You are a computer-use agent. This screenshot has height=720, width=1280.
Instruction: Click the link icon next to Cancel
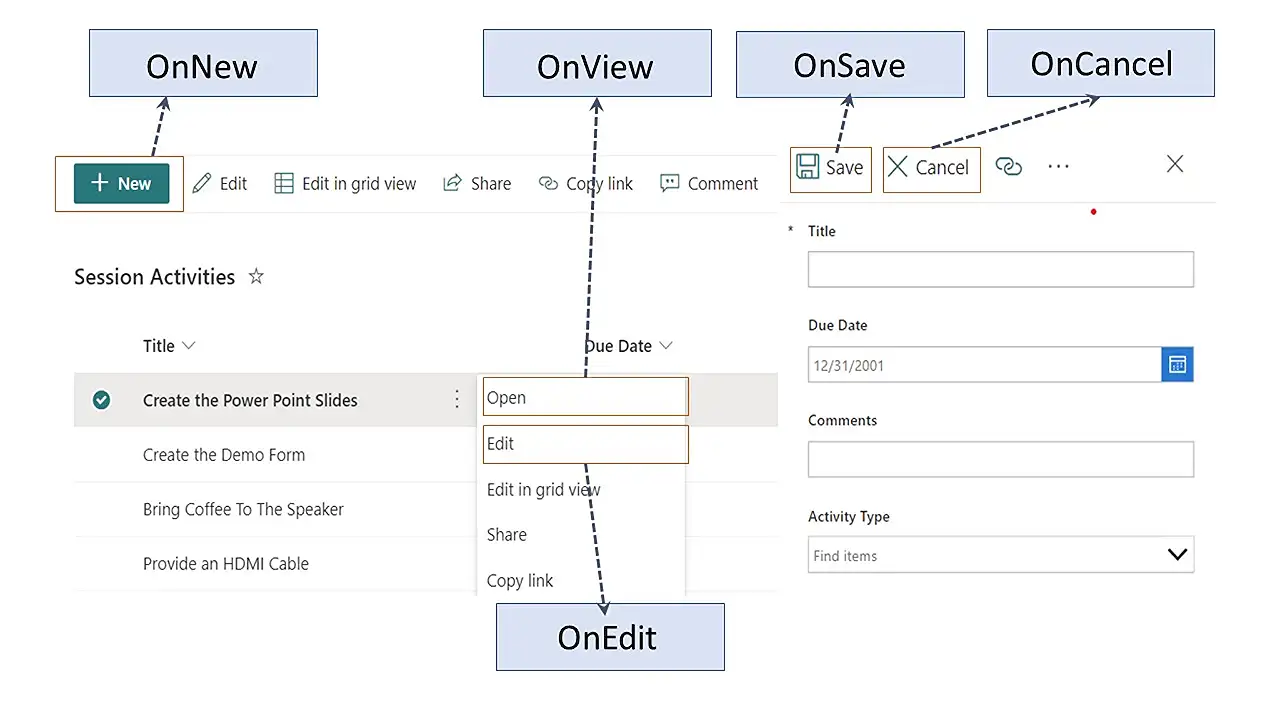click(x=1009, y=167)
